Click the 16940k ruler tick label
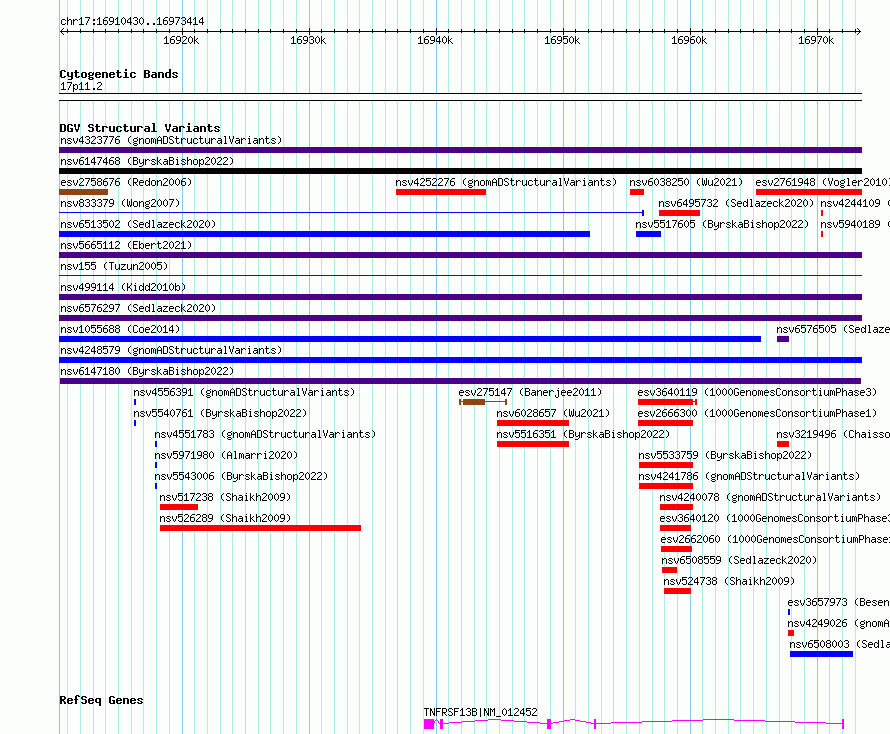 [435, 40]
